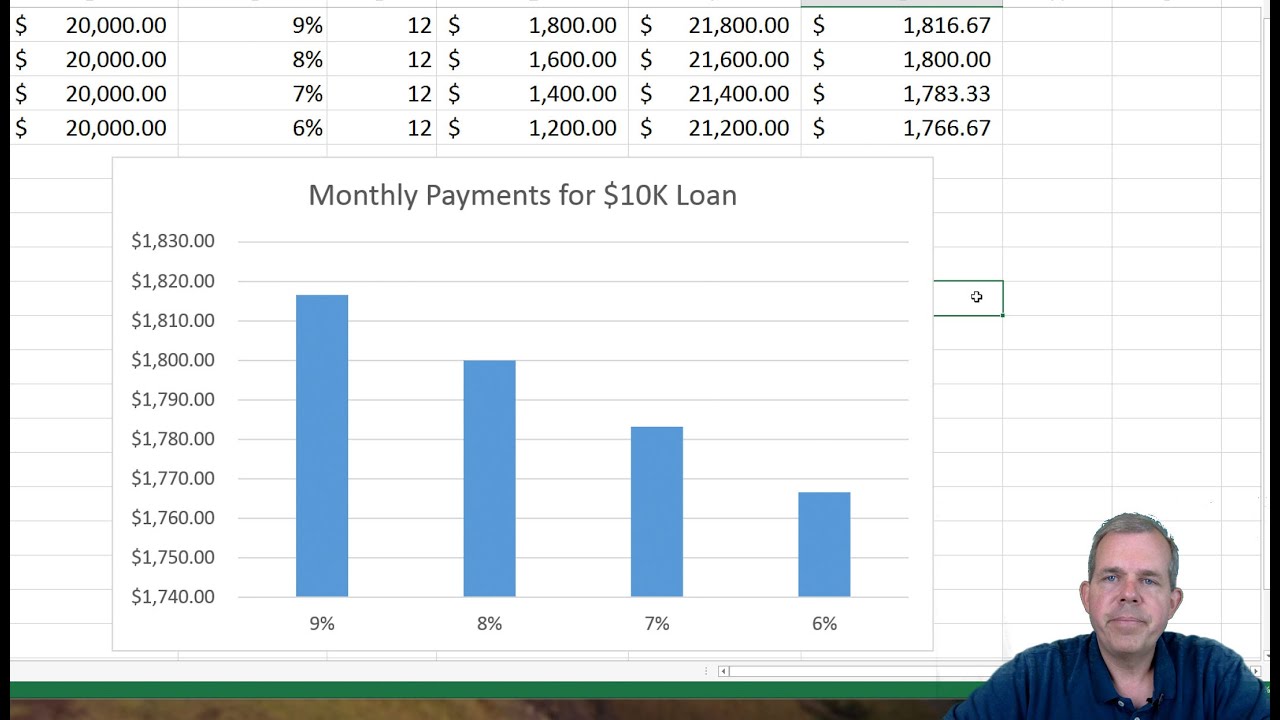Click the $1,740.00 axis label

[173, 596]
